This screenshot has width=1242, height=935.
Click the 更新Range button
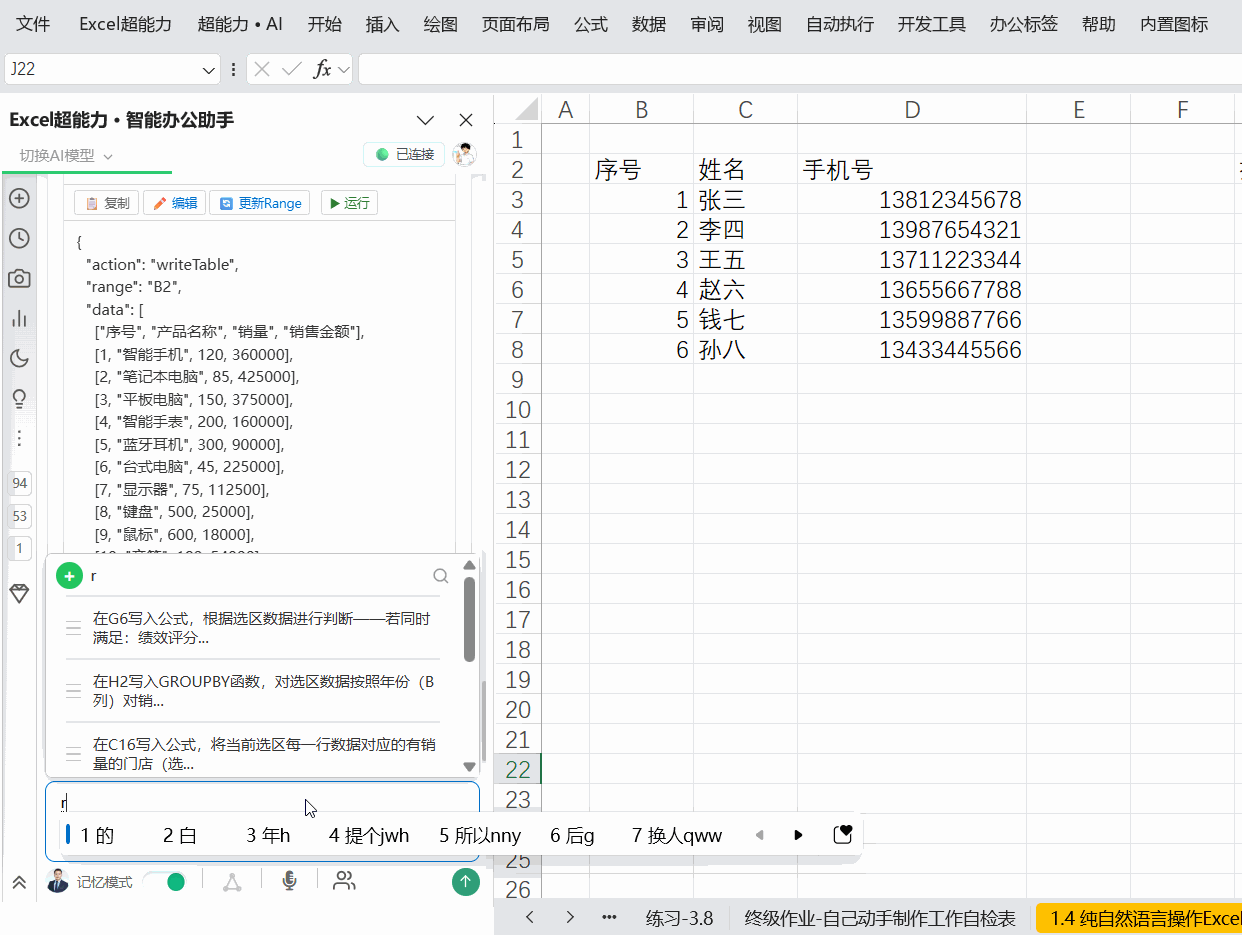(x=260, y=203)
